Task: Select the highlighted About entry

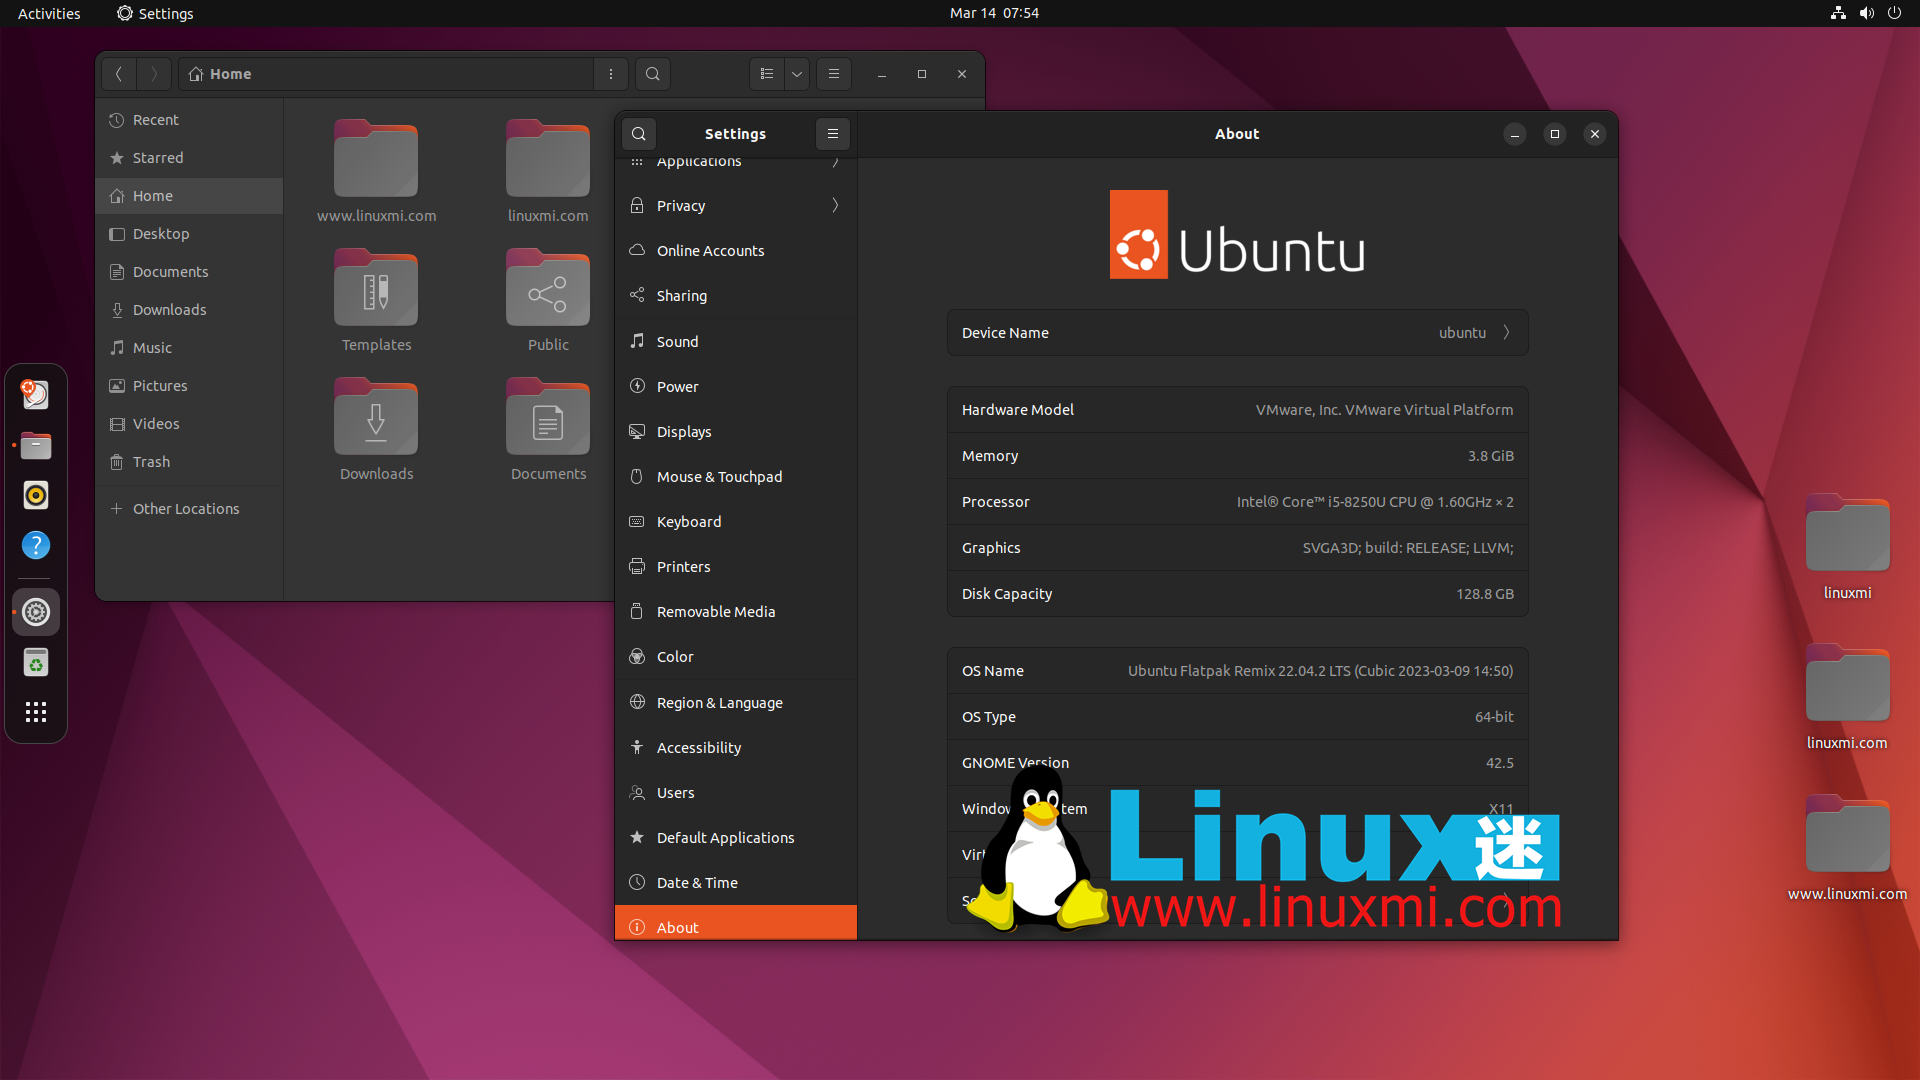Action: pos(736,924)
